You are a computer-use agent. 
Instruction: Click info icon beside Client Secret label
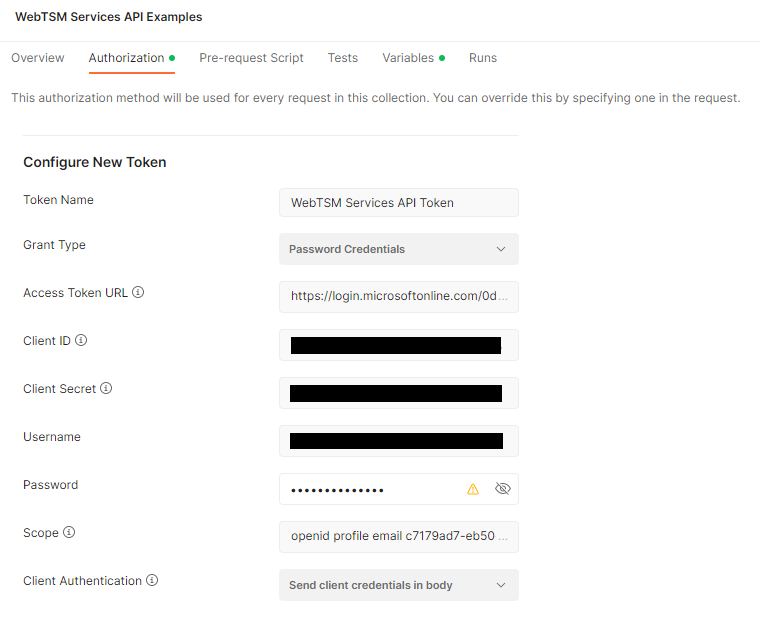coord(106,389)
